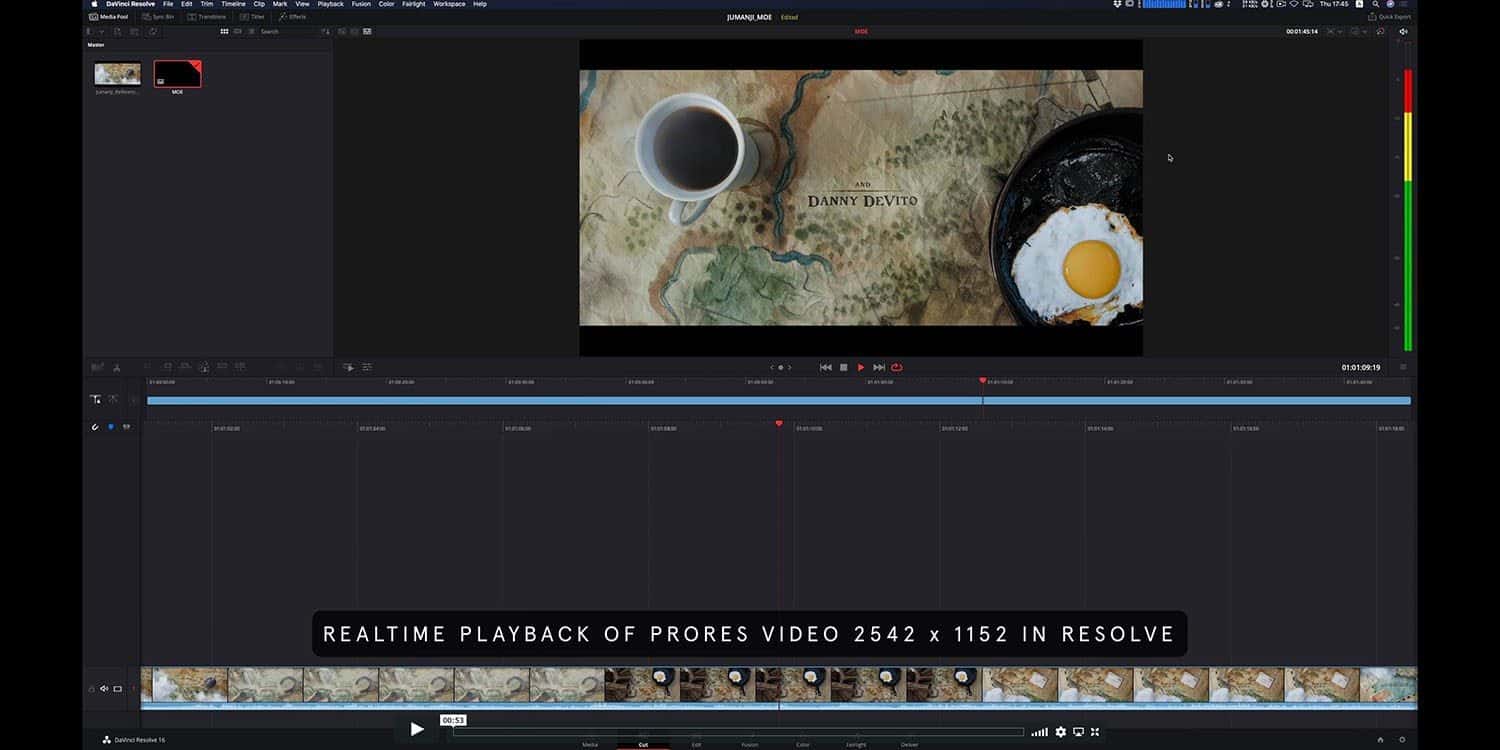This screenshot has width=1500, height=750.
Task: Open the Effects panel
Action: click(292, 17)
